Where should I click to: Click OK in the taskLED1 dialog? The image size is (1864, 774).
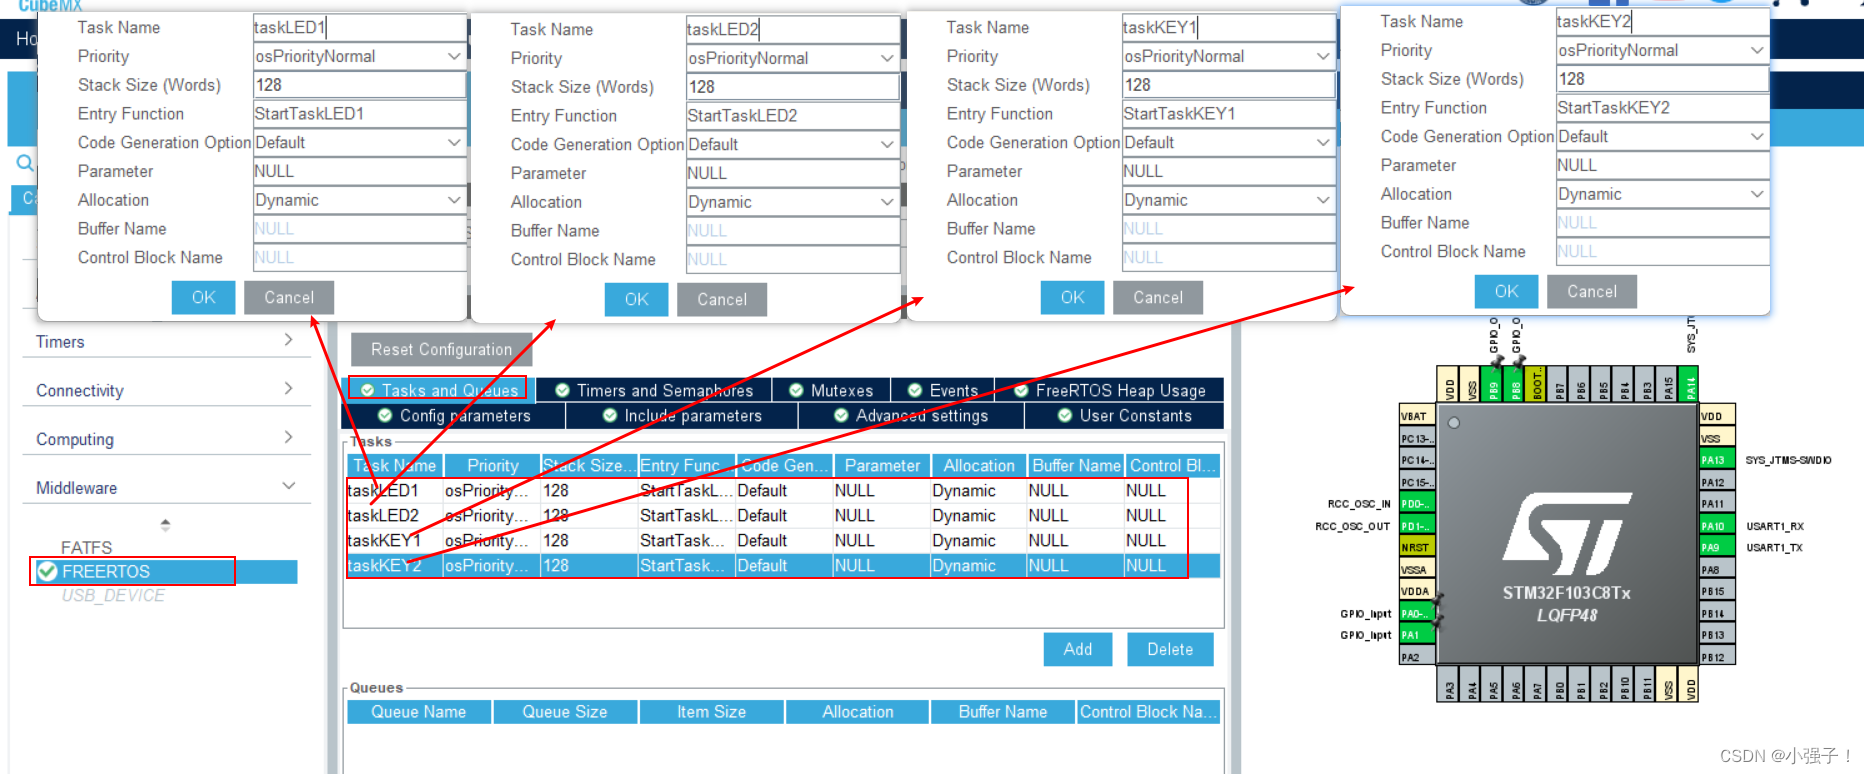click(203, 298)
